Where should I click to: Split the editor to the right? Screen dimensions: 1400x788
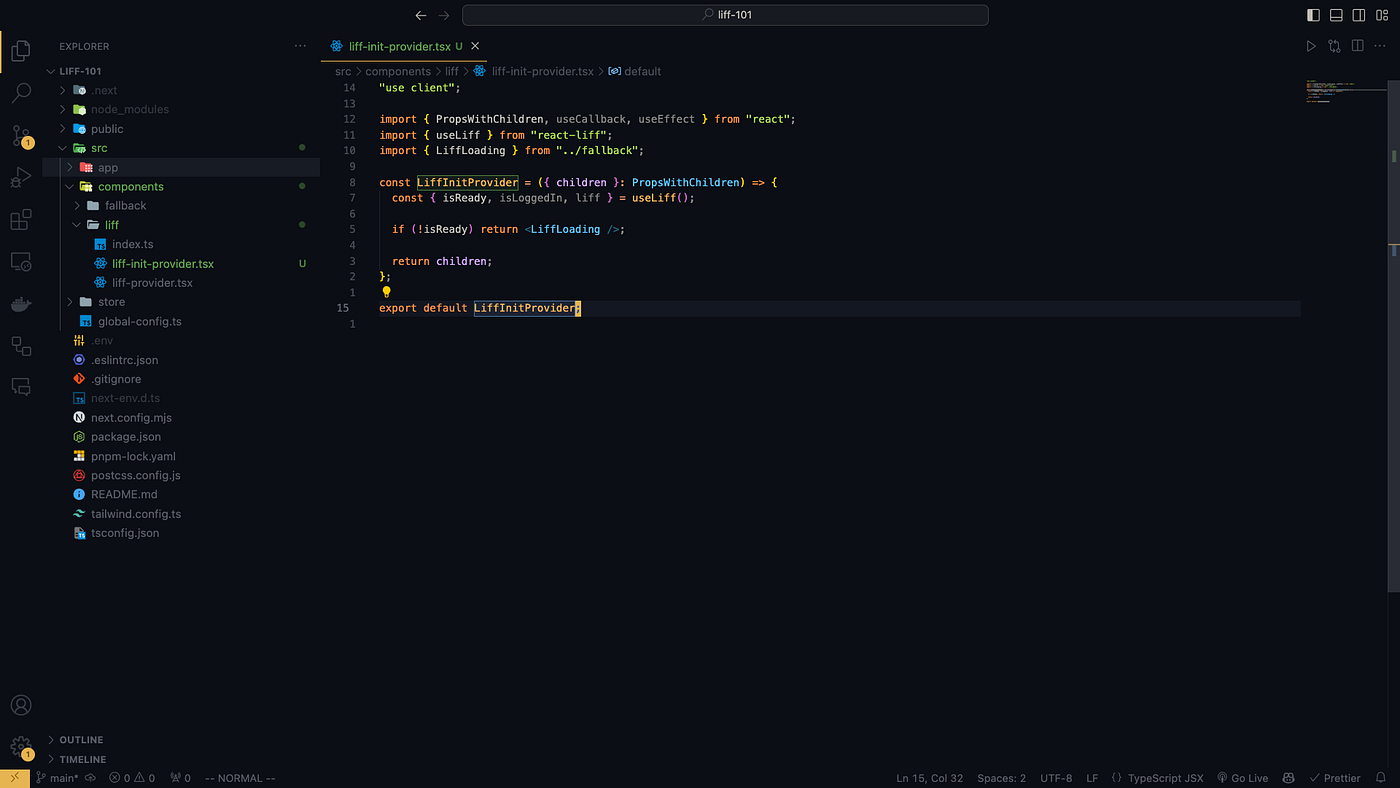click(x=1357, y=46)
